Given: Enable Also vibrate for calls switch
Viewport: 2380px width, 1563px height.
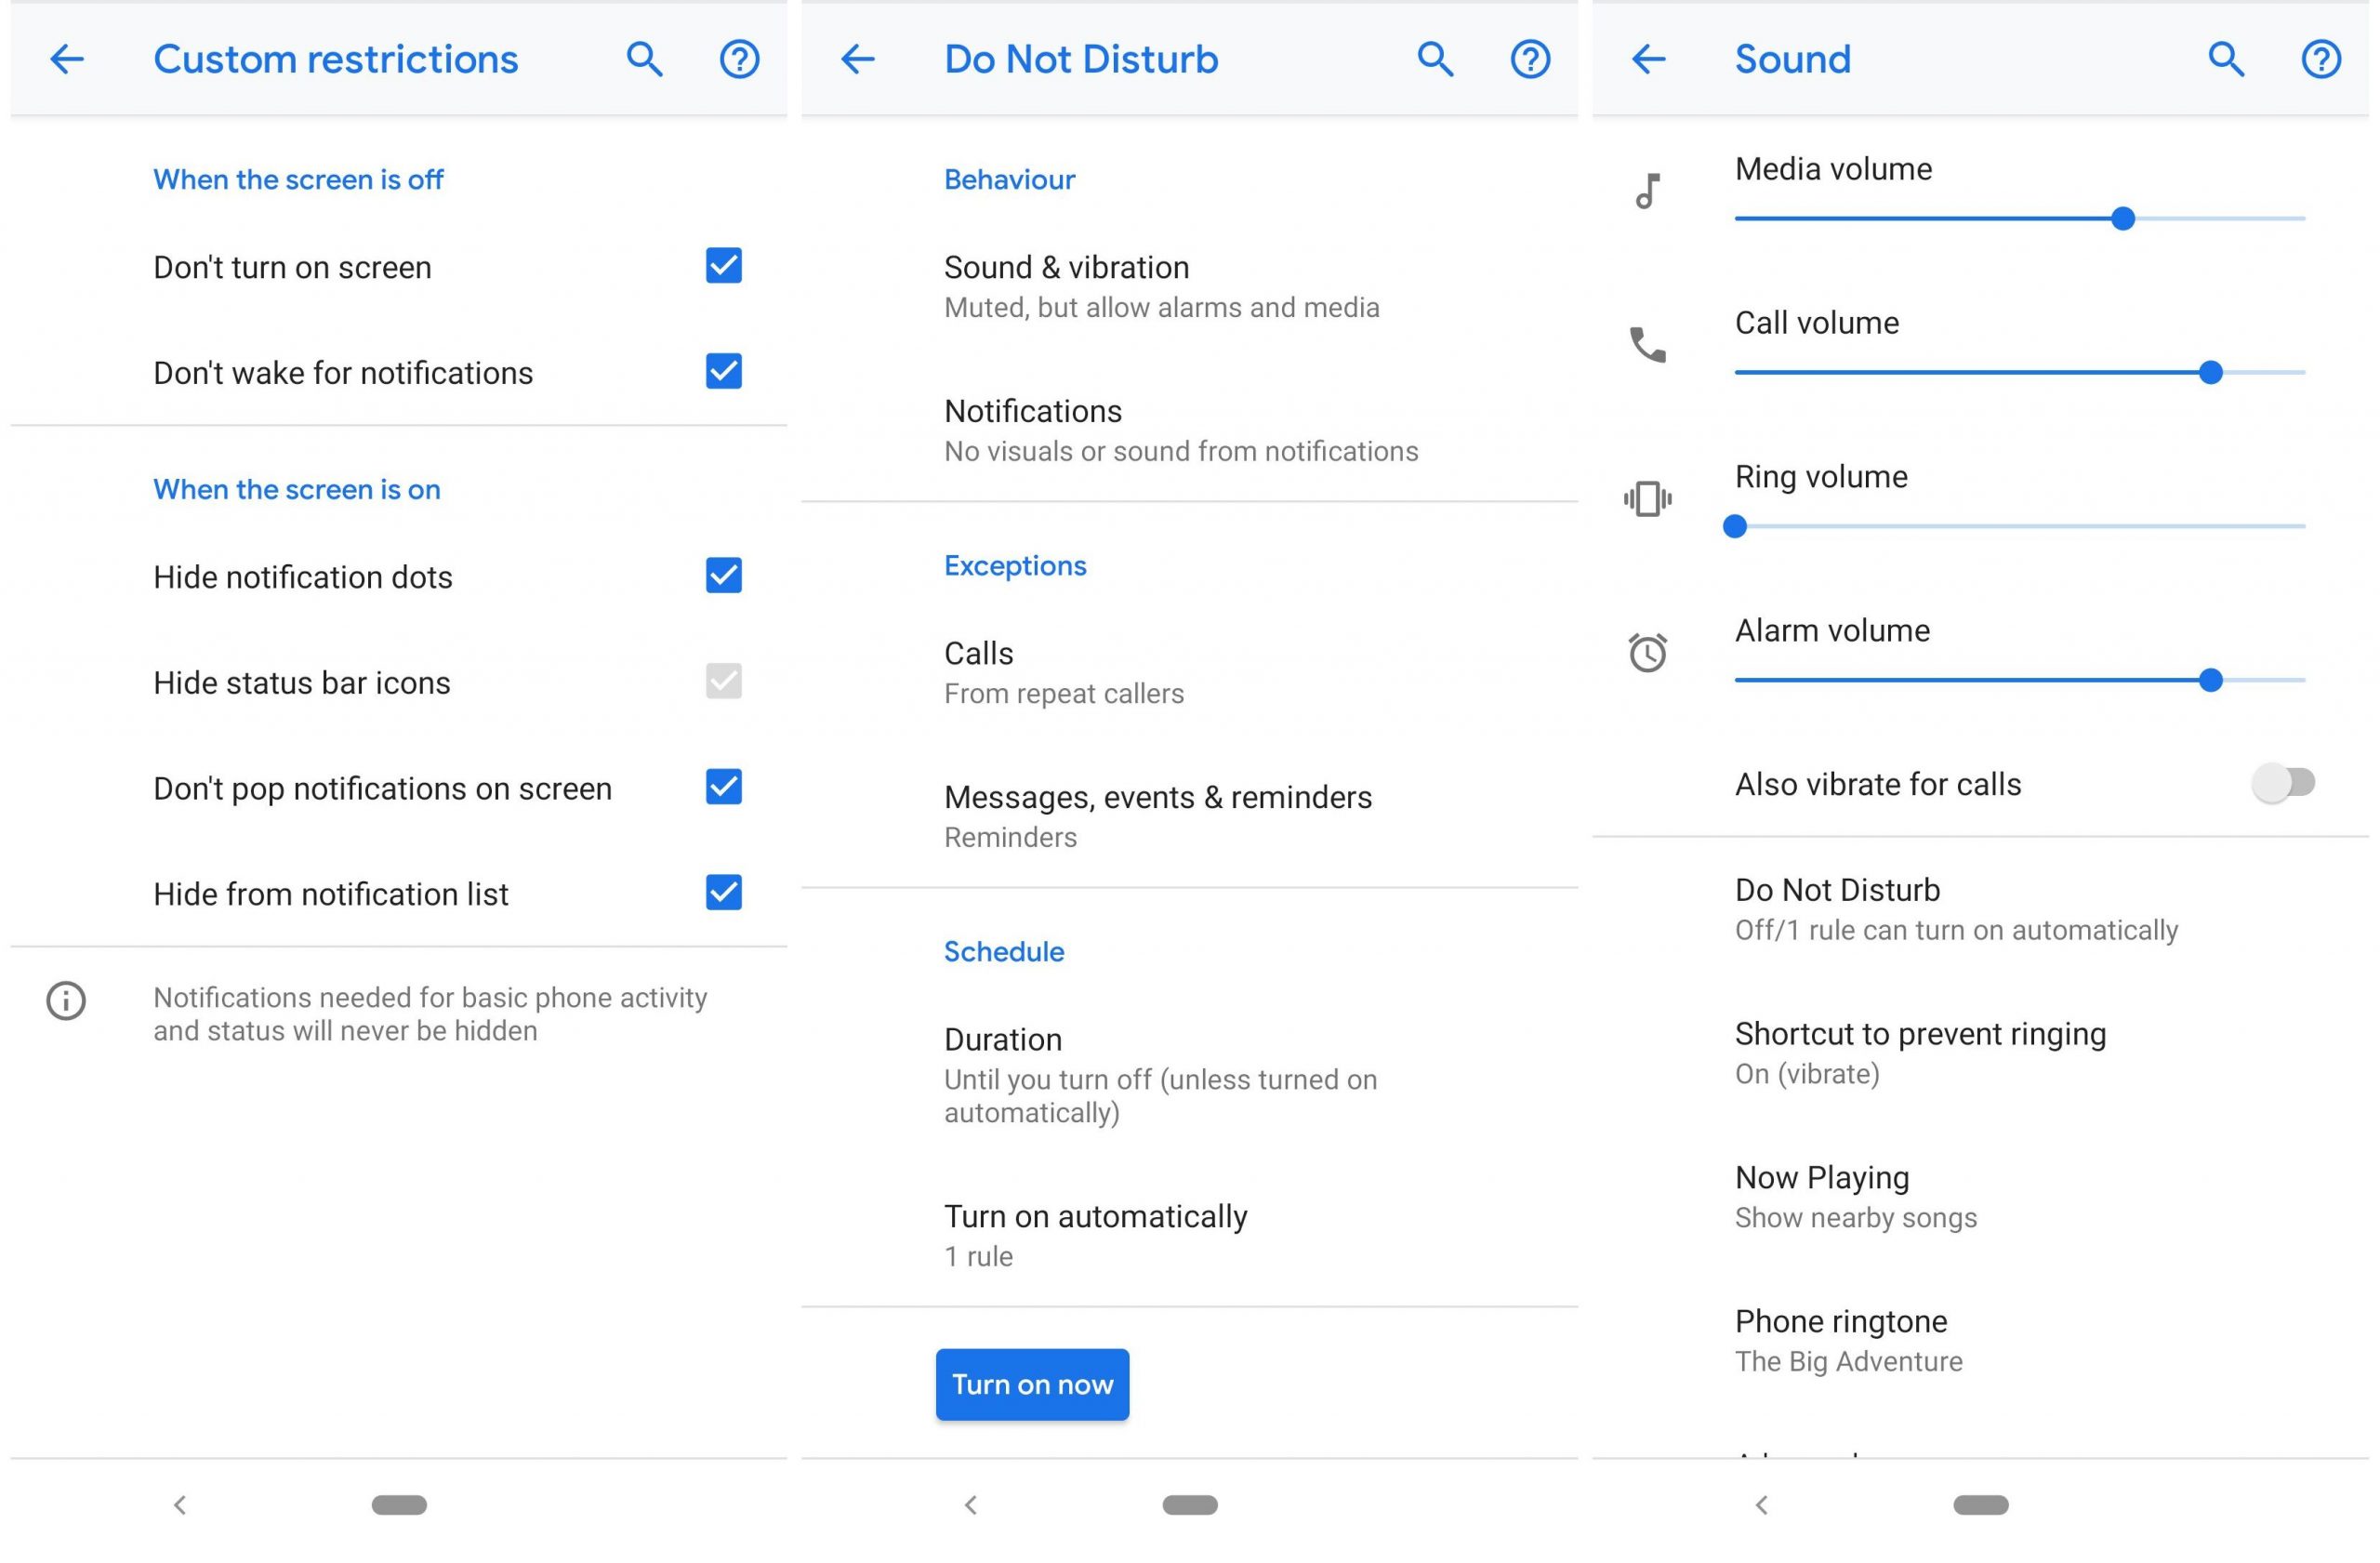Looking at the screenshot, I should [2282, 783].
